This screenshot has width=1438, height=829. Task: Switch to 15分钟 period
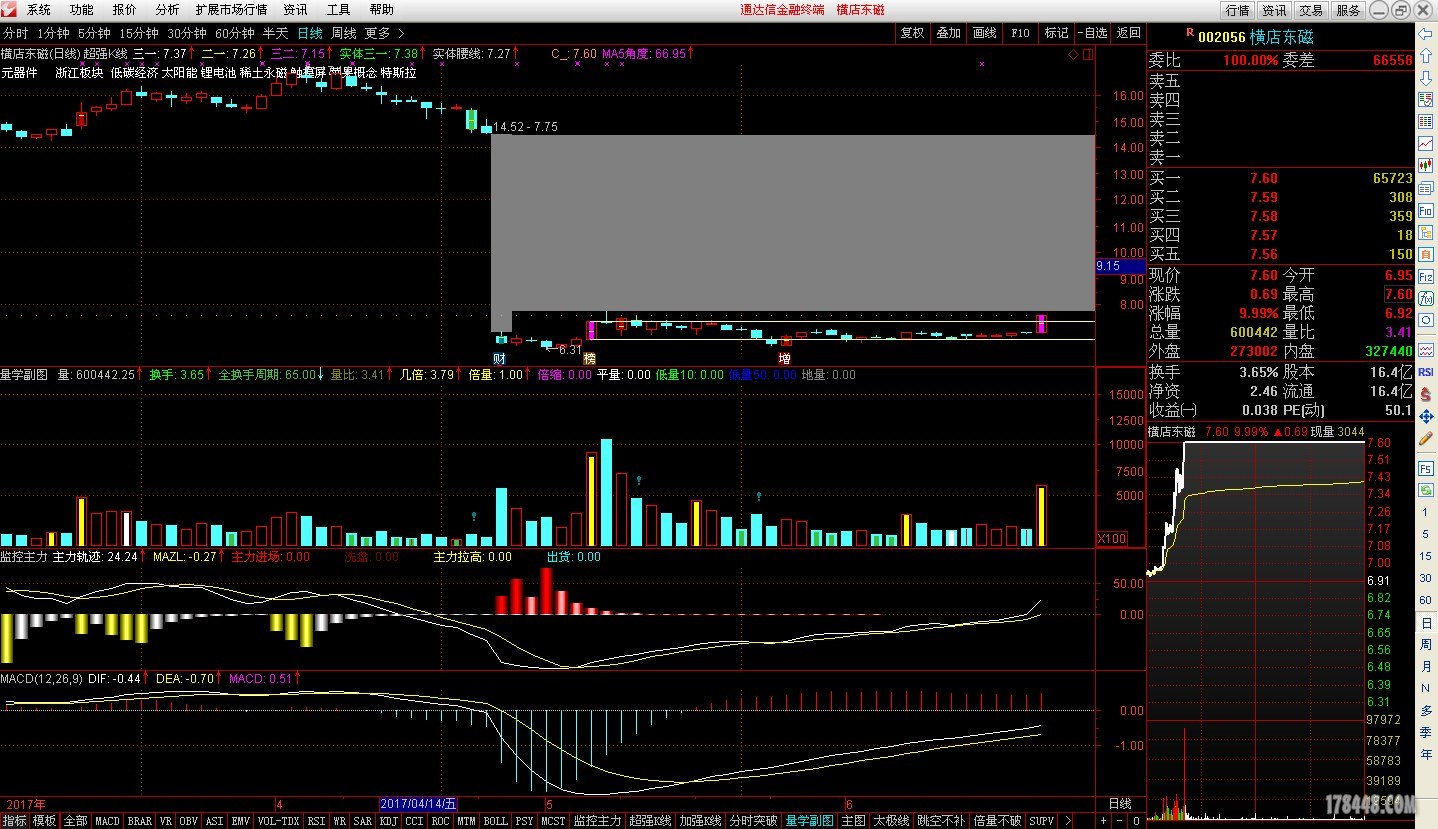pos(139,33)
